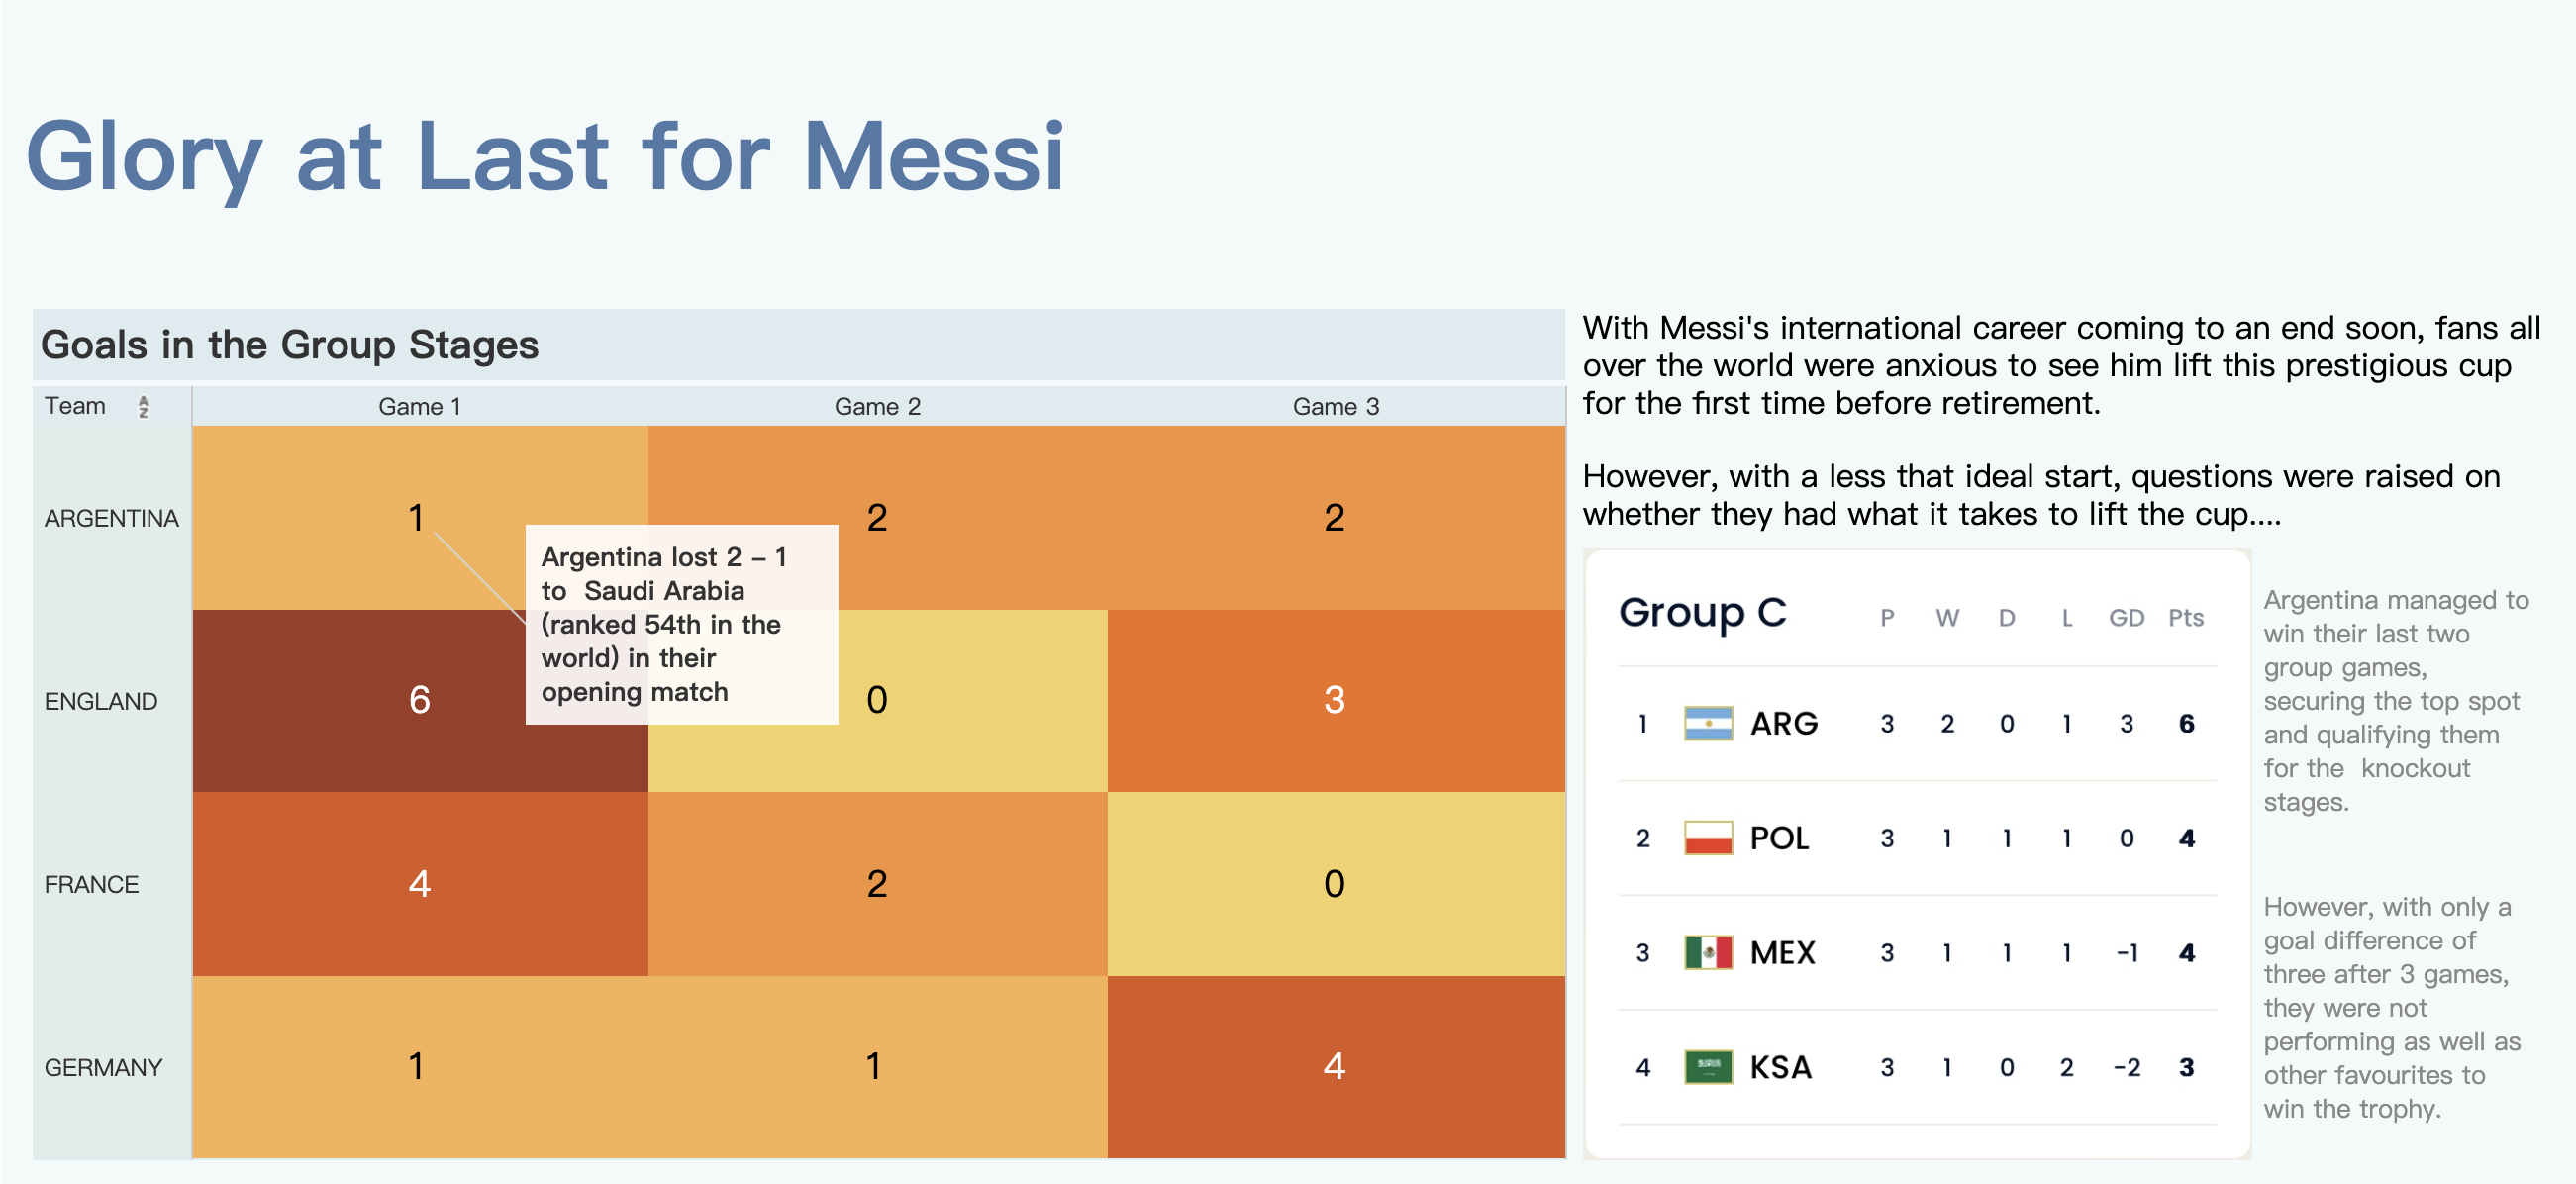Viewport: 2576px width, 1184px height.
Task: Click France's Game 1 cell showing 4
Action: click(x=419, y=884)
